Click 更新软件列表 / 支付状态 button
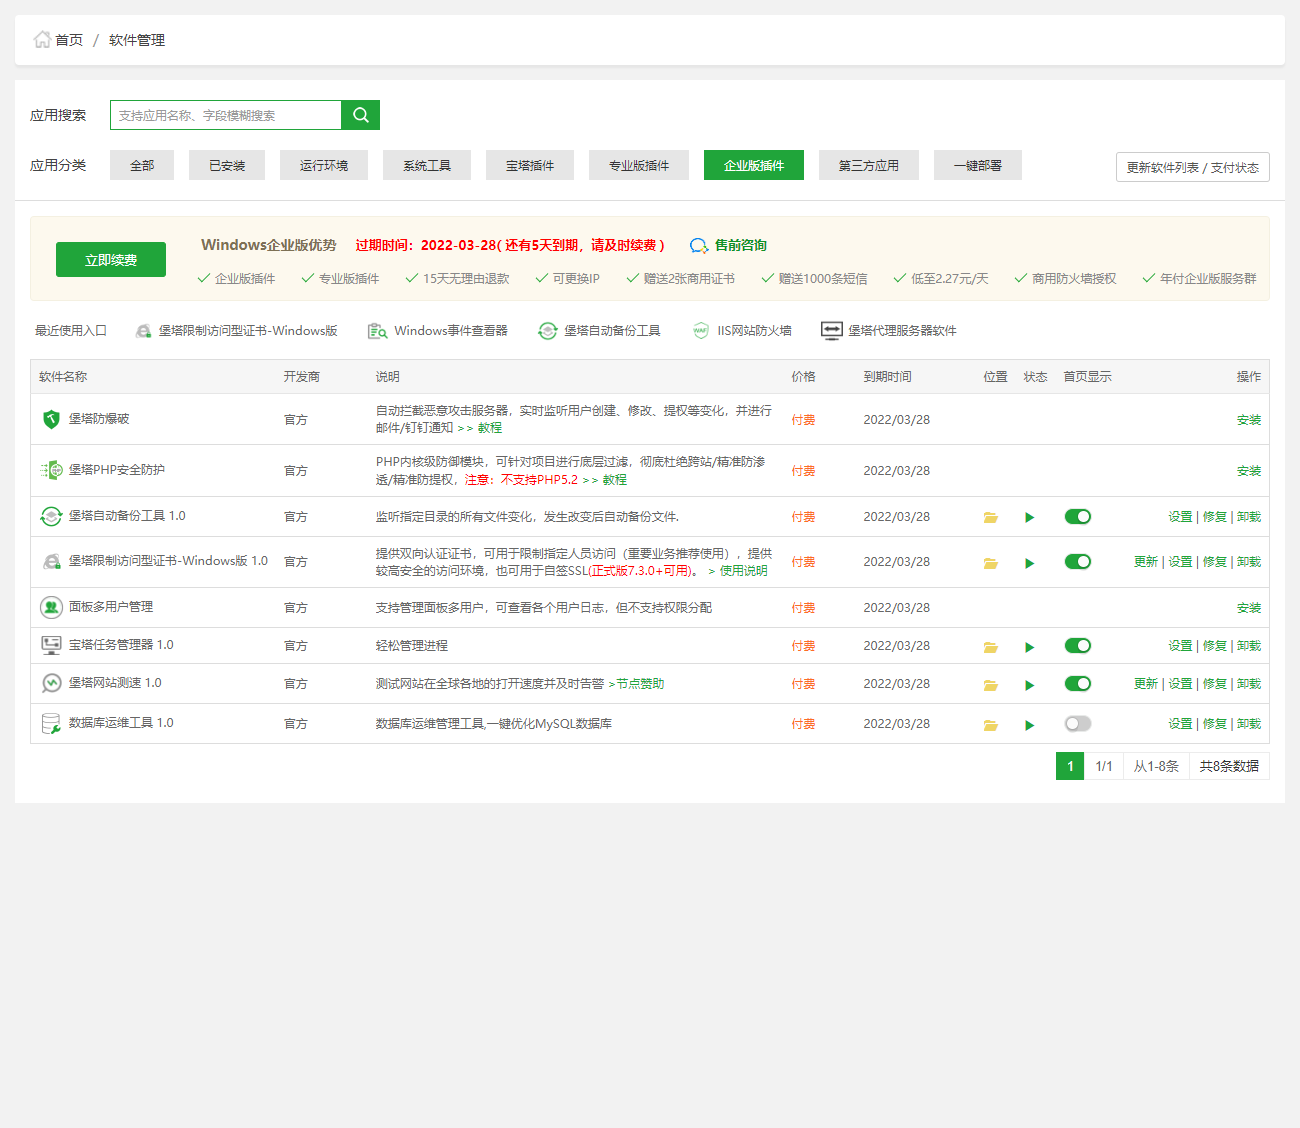1300x1128 pixels. [1193, 167]
